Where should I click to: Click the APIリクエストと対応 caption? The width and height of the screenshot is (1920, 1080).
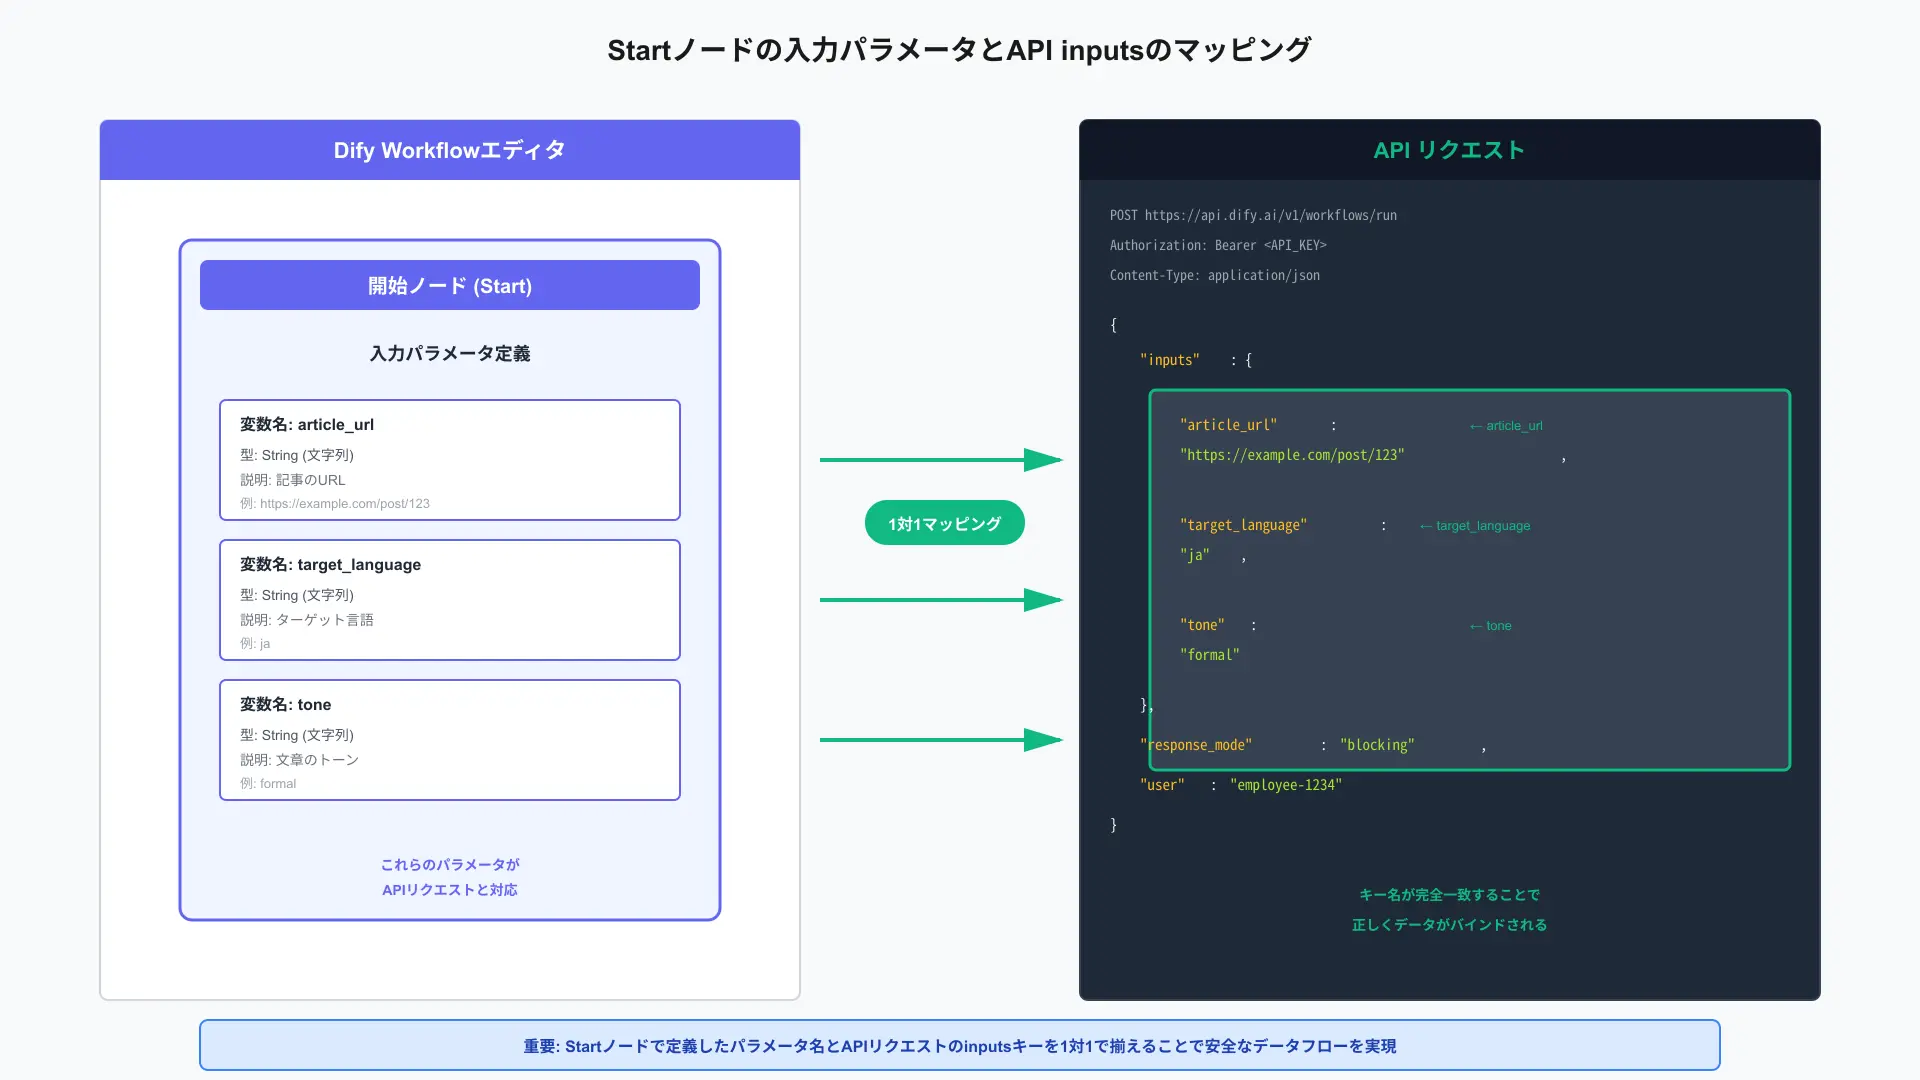(x=450, y=890)
